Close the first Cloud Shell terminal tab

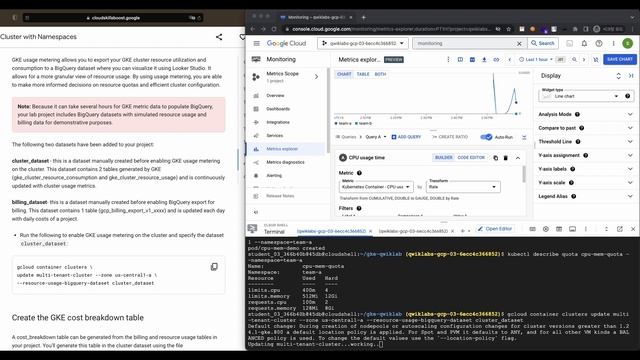click(370, 231)
